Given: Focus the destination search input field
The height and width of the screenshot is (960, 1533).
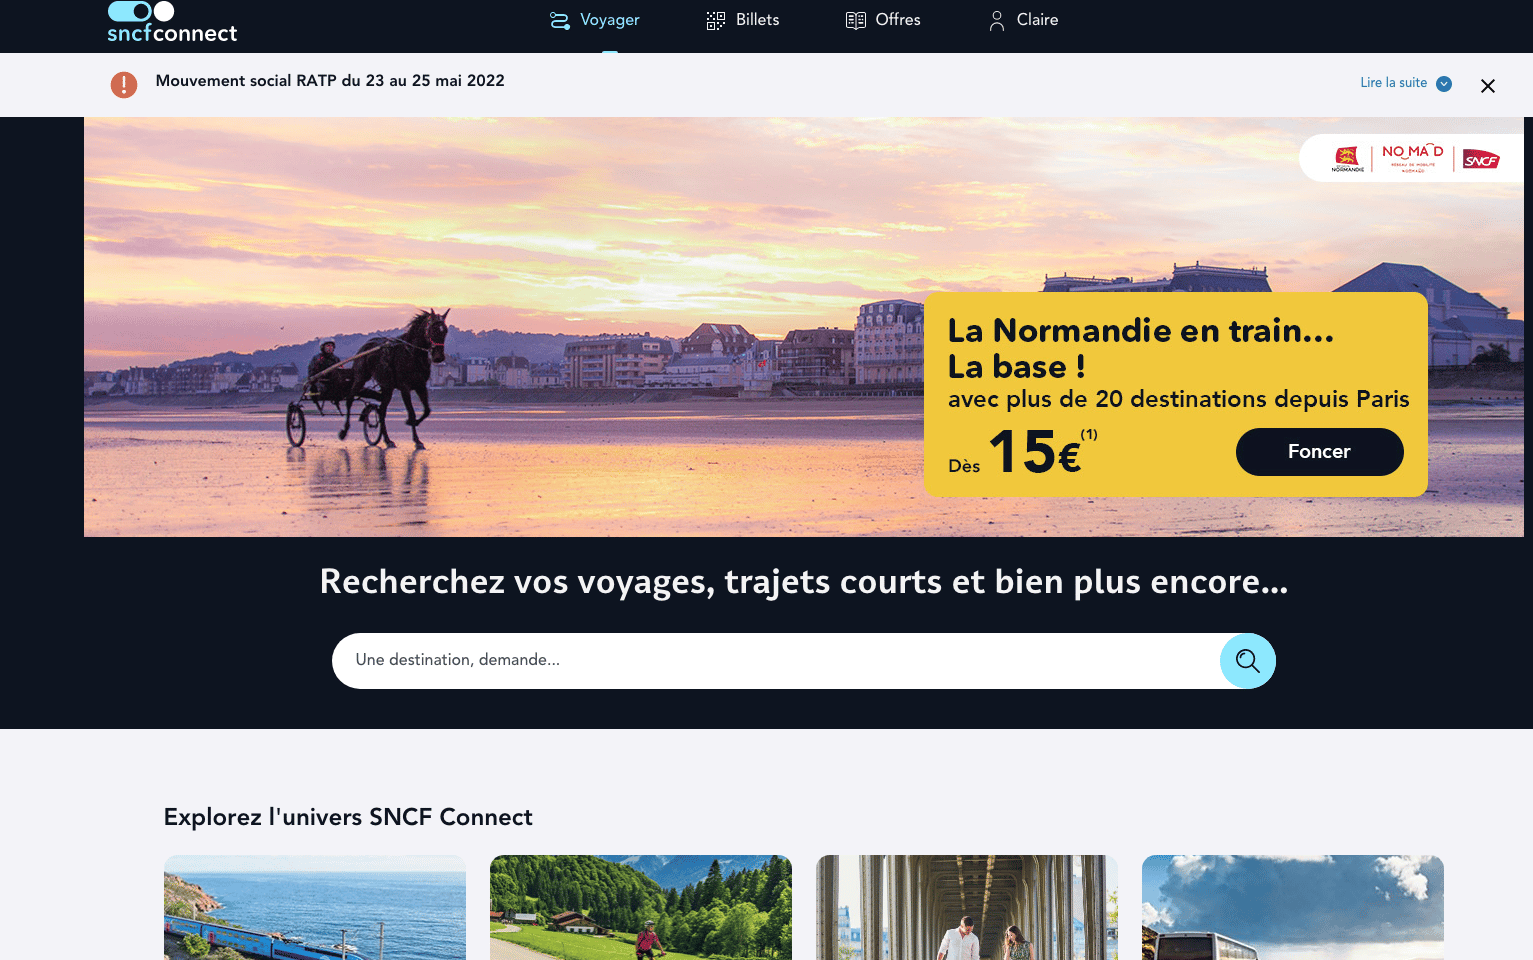Looking at the screenshot, I should coord(776,661).
